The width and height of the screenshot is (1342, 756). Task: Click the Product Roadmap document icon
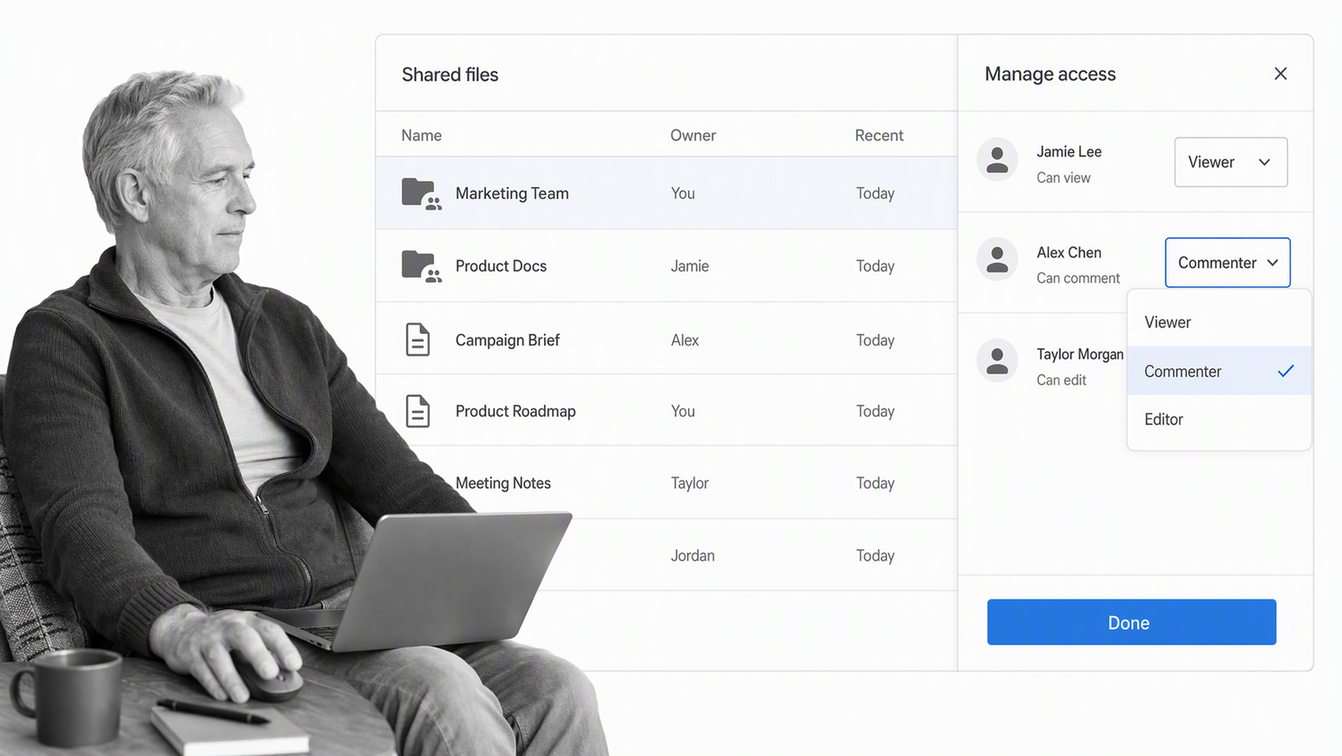(418, 411)
